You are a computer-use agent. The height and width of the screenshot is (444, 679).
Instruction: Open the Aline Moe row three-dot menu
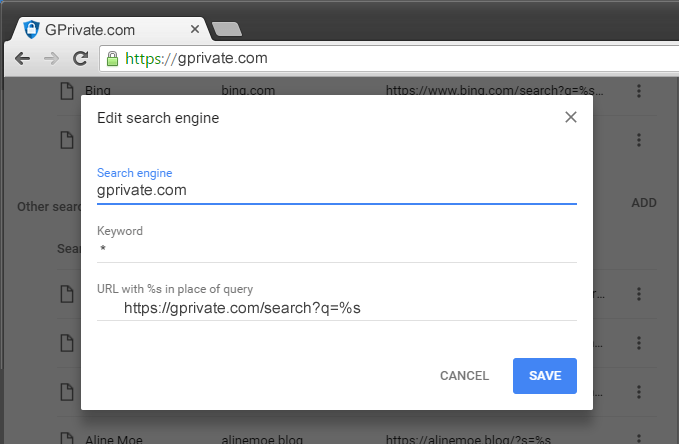pyautogui.click(x=639, y=437)
